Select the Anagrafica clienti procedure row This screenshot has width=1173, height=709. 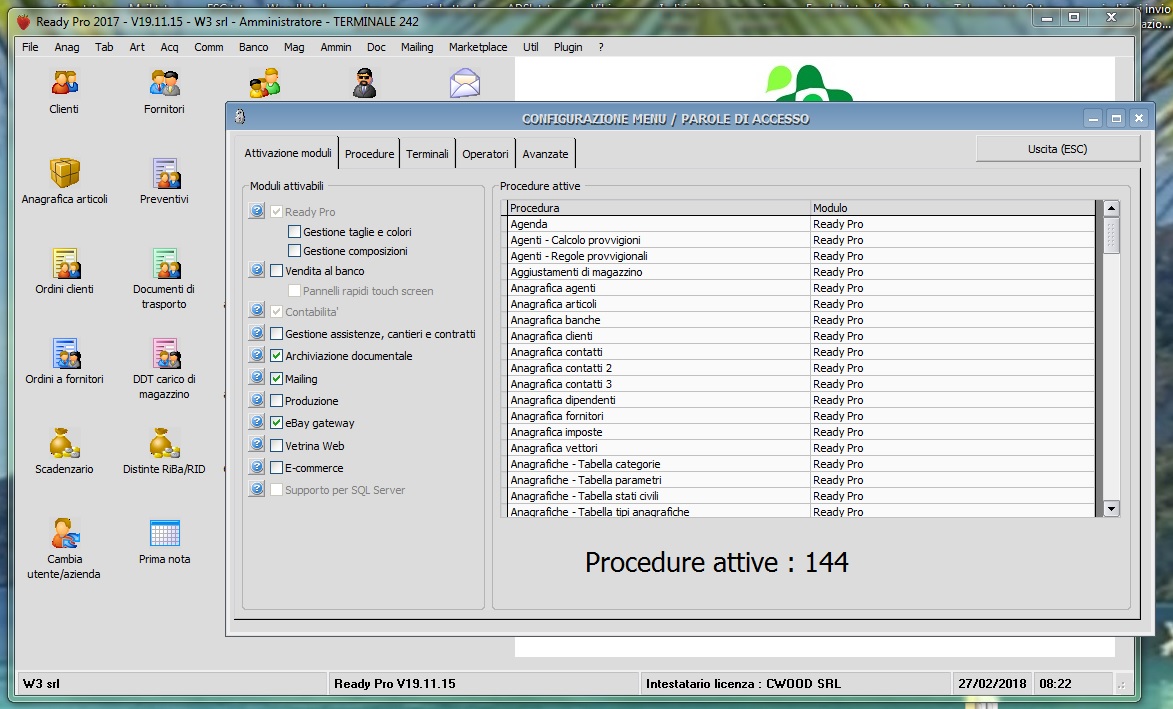[x=800, y=336]
